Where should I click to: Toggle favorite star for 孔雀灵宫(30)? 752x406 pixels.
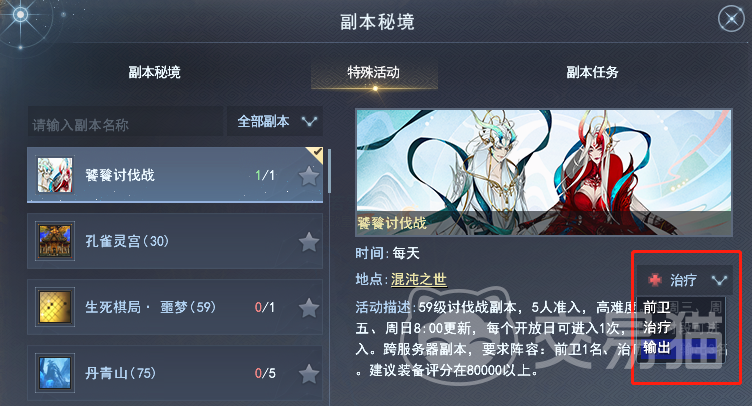(x=309, y=242)
